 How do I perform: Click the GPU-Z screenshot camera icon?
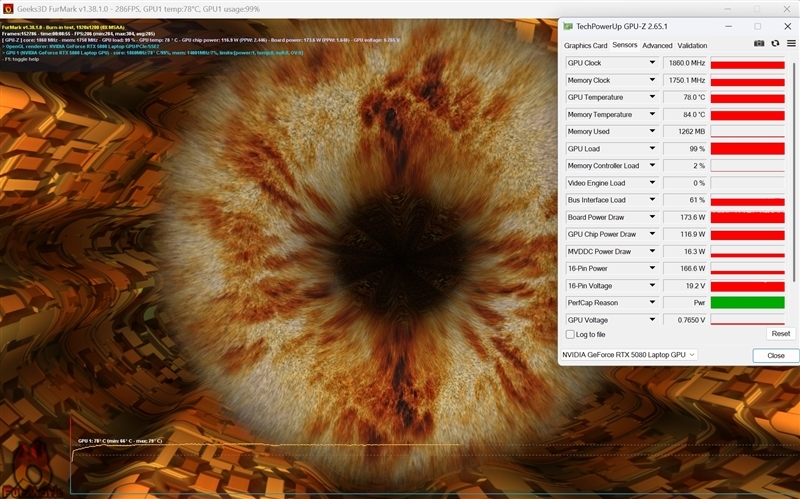point(759,44)
